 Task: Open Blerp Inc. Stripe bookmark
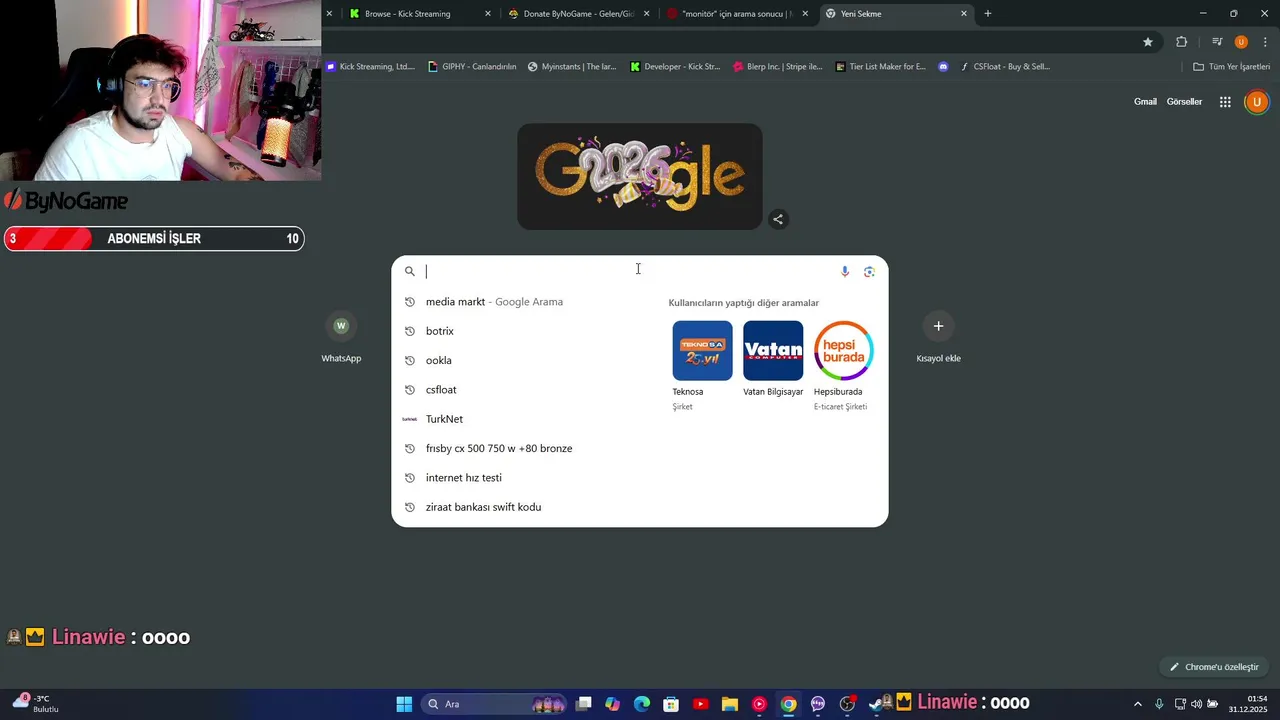coord(777,67)
